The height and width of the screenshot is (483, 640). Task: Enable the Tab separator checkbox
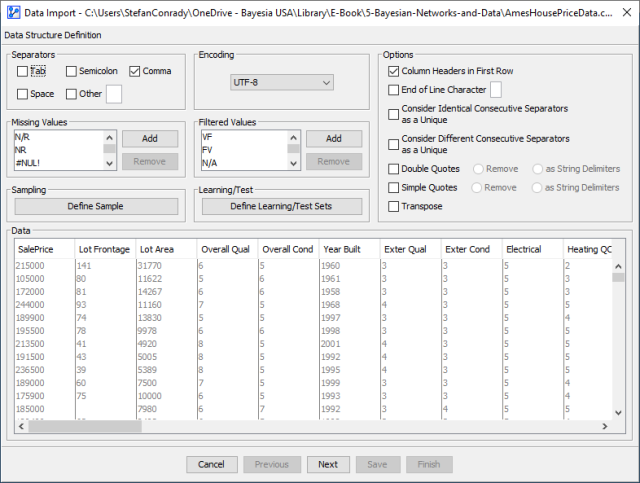[x=22, y=71]
